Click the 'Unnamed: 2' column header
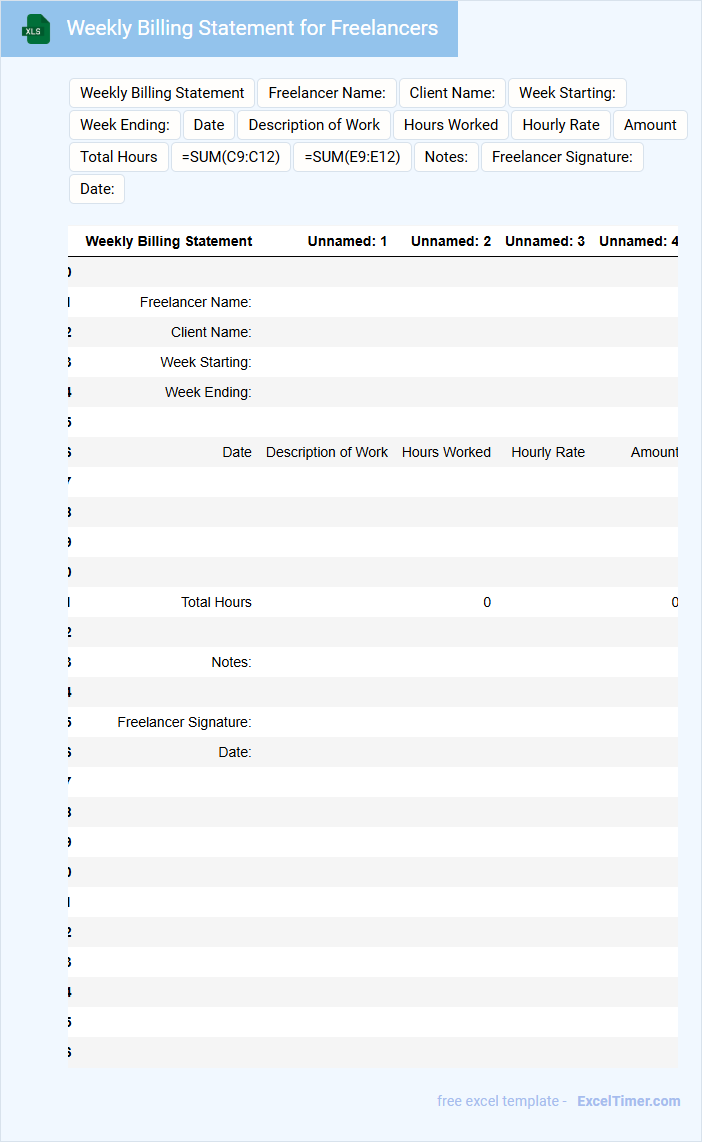Viewport: 702px width, 1142px height. [451, 241]
